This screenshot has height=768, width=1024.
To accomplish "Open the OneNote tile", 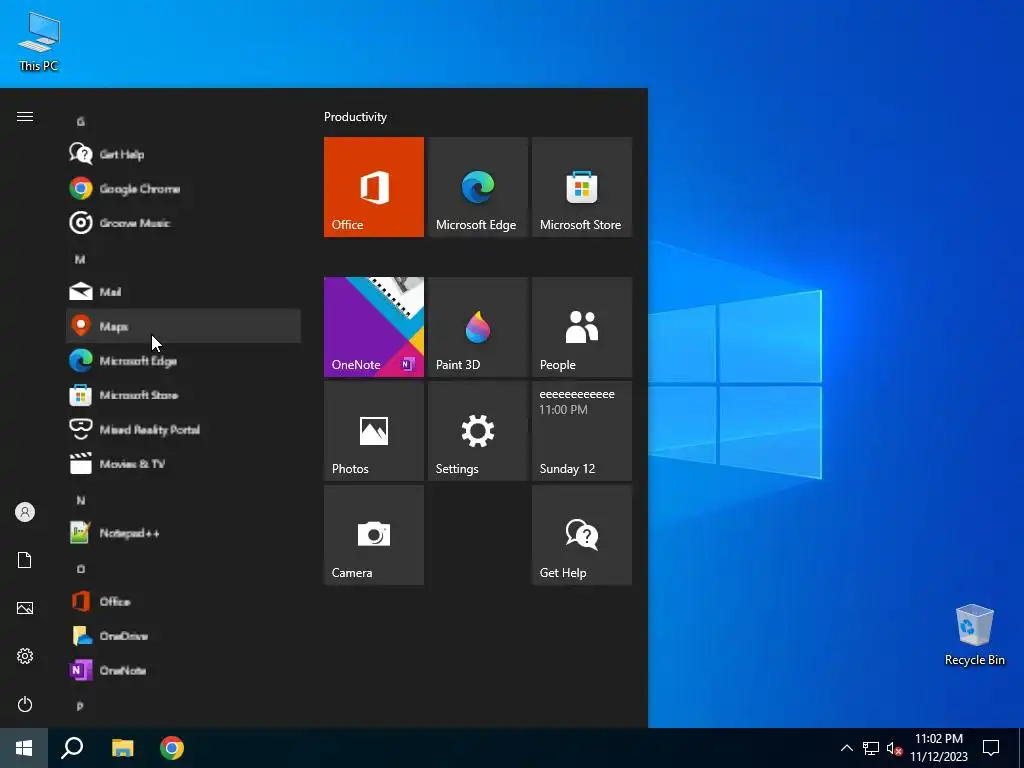I will point(374,327).
